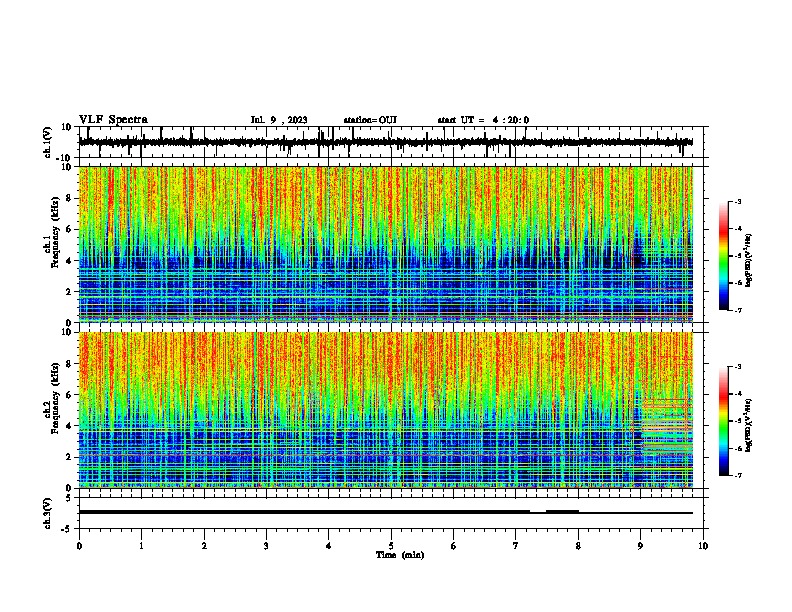
Task: Click inside the ch.2 spectrogram plot
Action: [386, 410]
